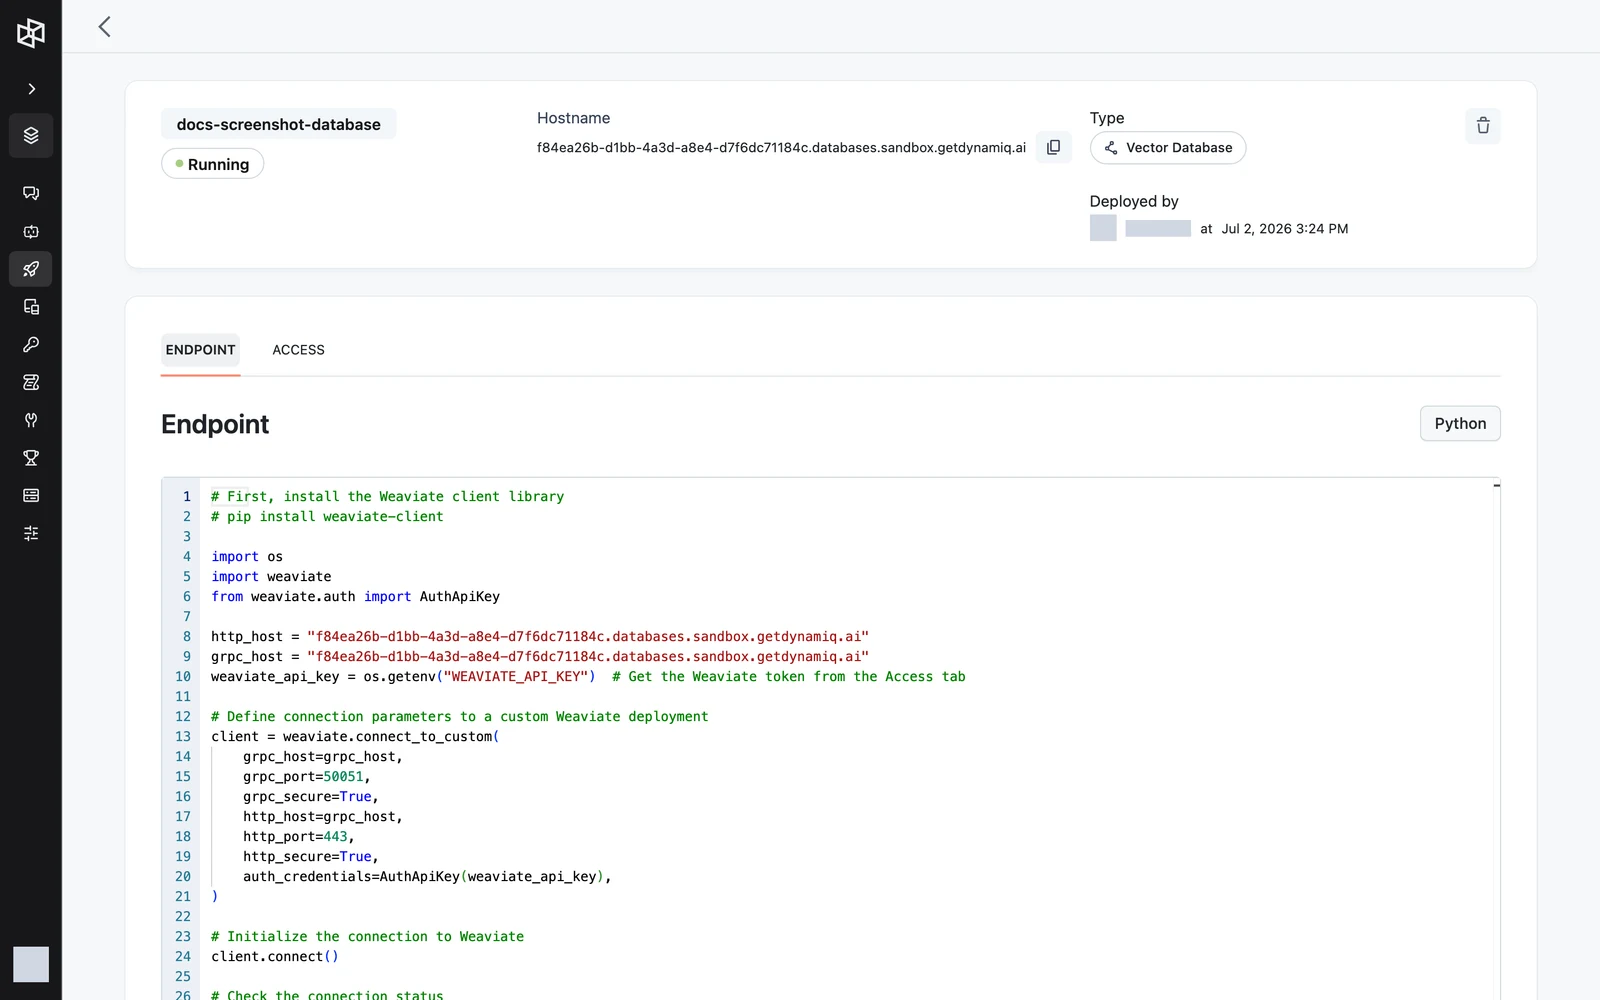Open the chat bubbles sidebar icon

click(31, 193)
